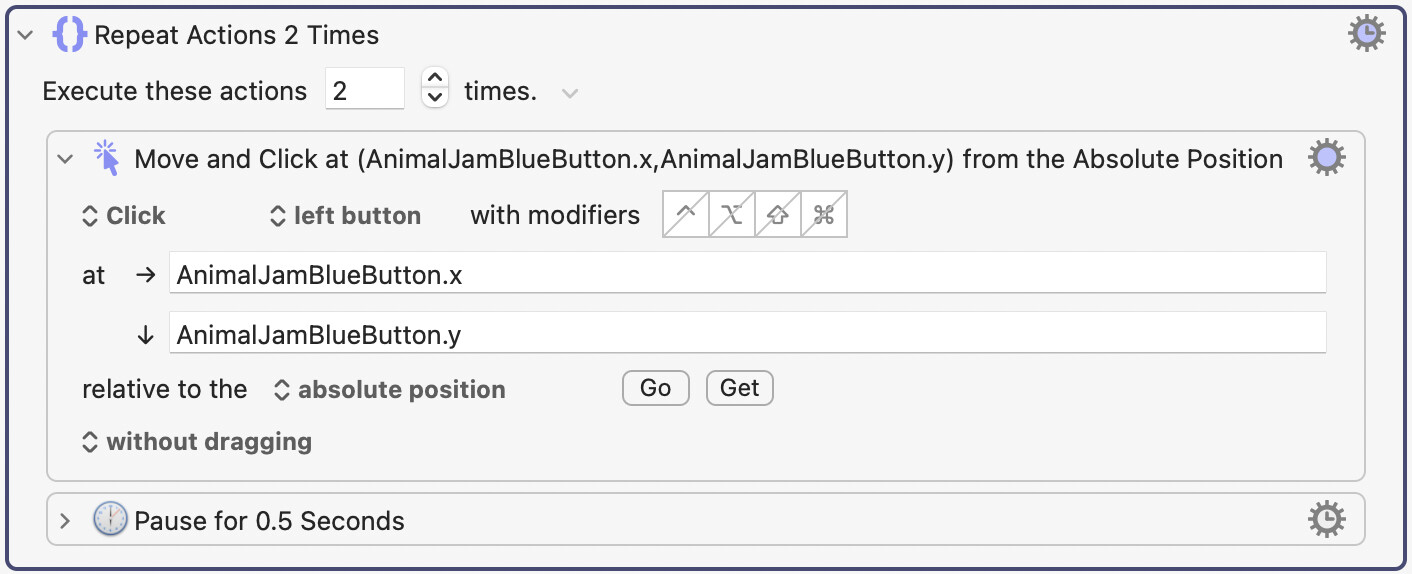Click the Pause action gear icon
1412x574 pixels.
click(x=1327, y=520)
